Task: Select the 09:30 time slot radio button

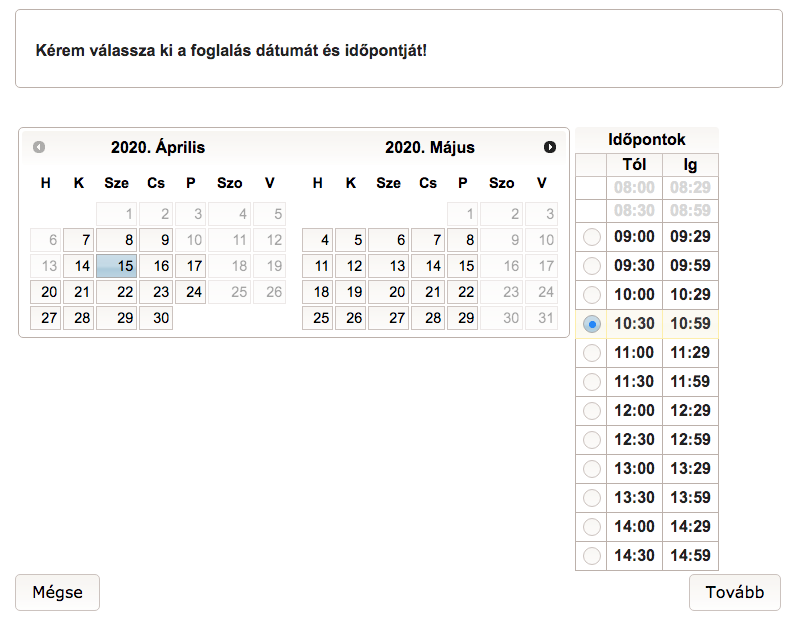Action: pyautogui.click(x=592, y=266)
